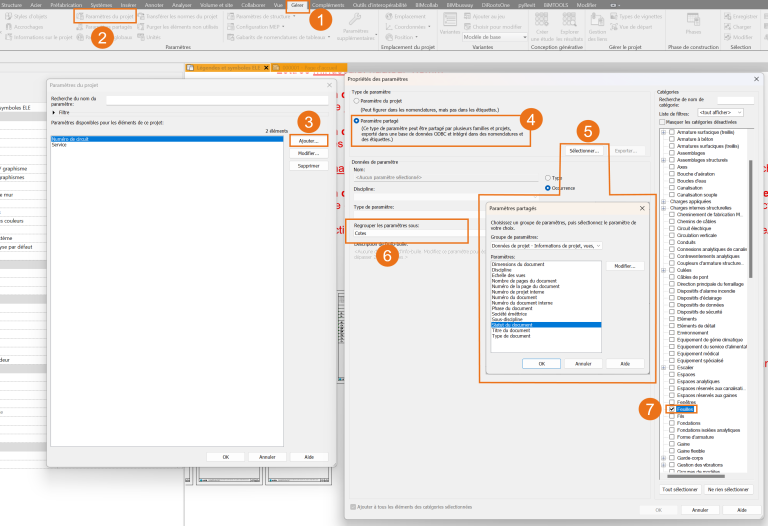Open the Compléments ribbon tab
768x526 pixels.
tap(328, 5)
